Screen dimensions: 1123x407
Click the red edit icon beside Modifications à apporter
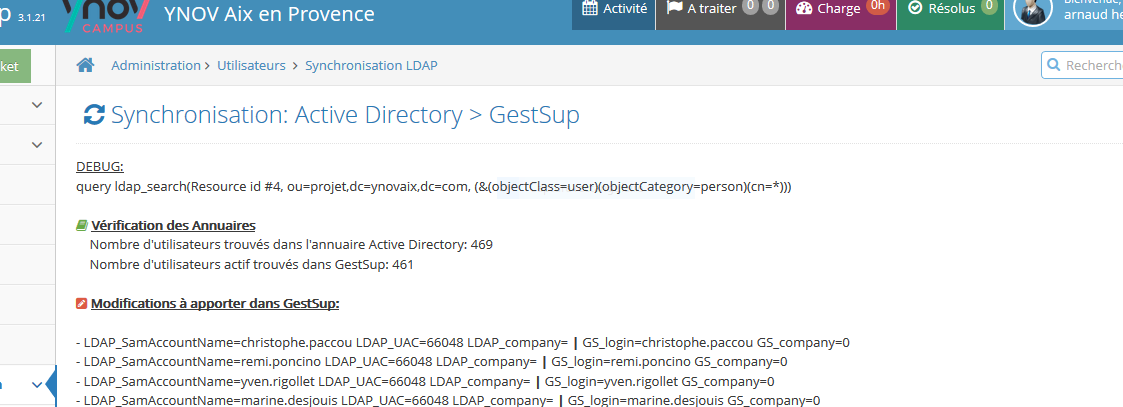82,303
